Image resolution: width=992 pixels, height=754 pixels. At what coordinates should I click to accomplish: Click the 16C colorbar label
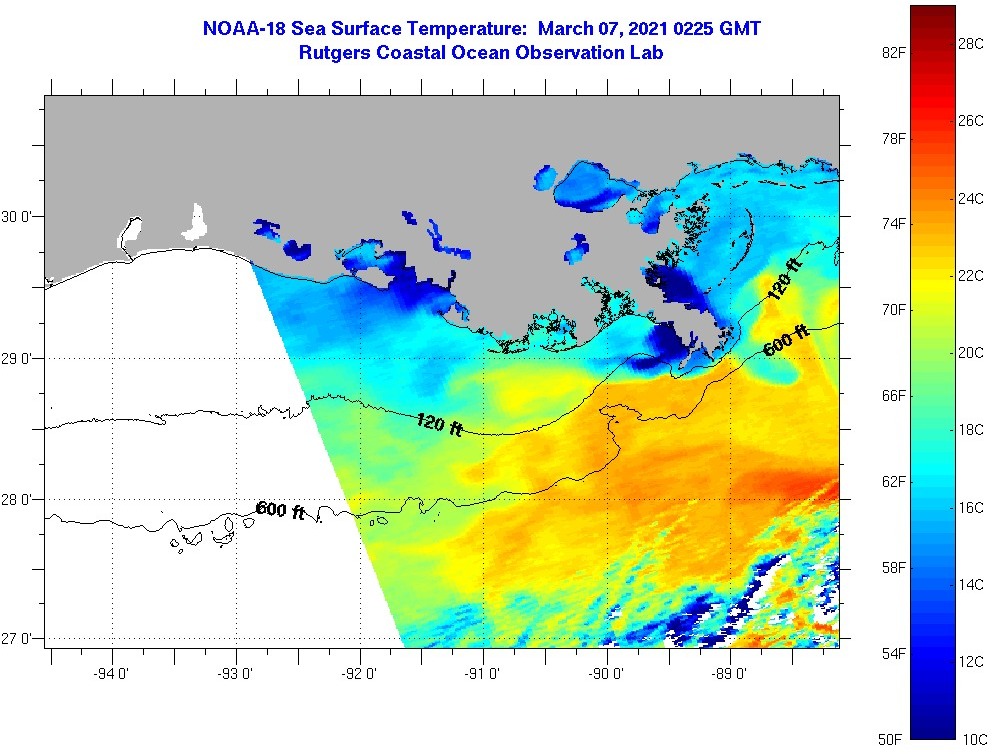click(x=971, y=508)
